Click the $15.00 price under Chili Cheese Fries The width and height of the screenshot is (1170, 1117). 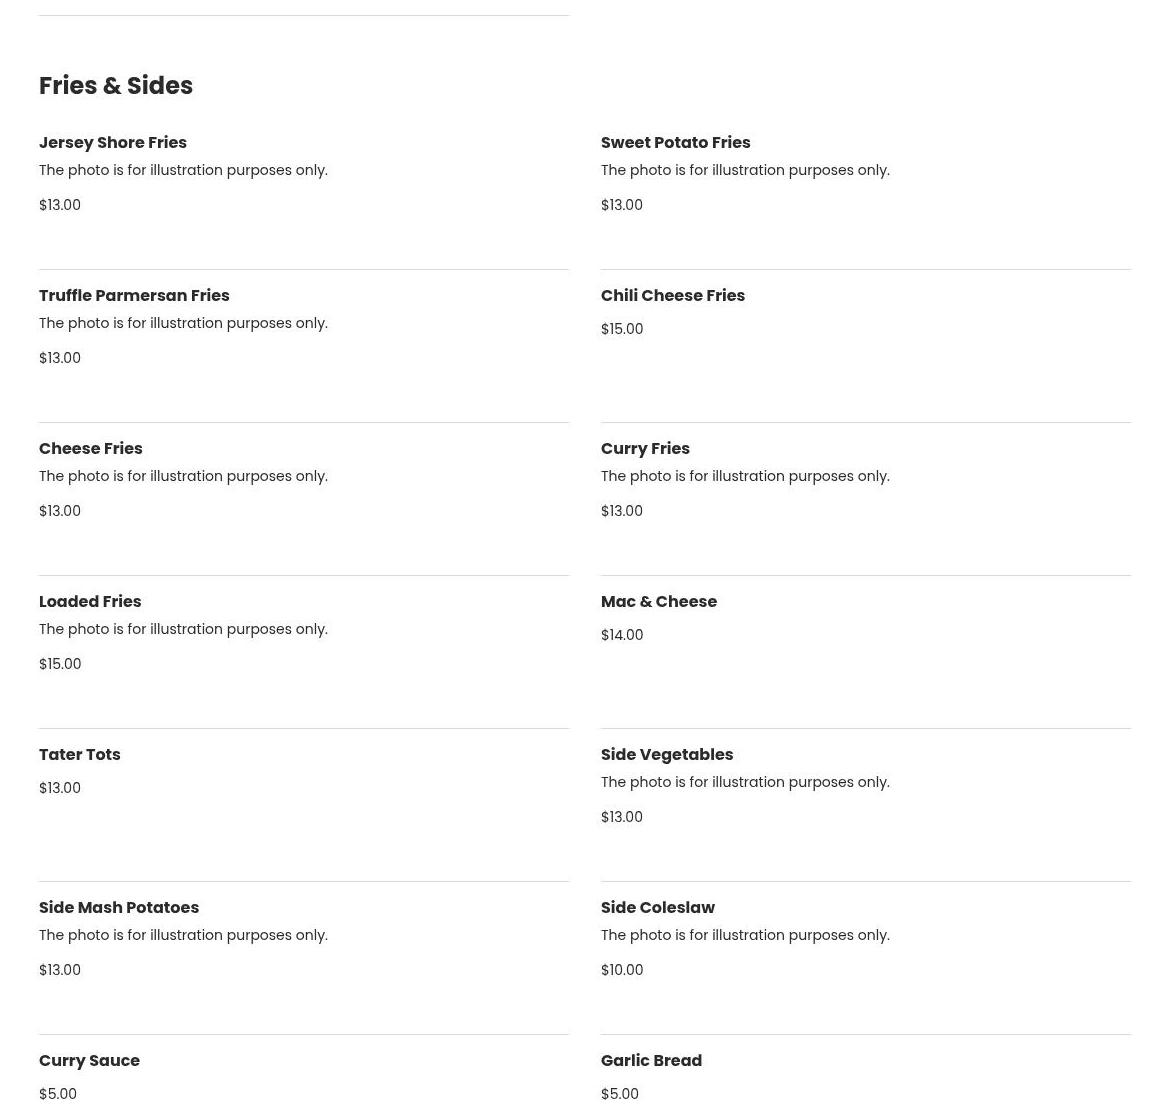[x=622, y=329]
